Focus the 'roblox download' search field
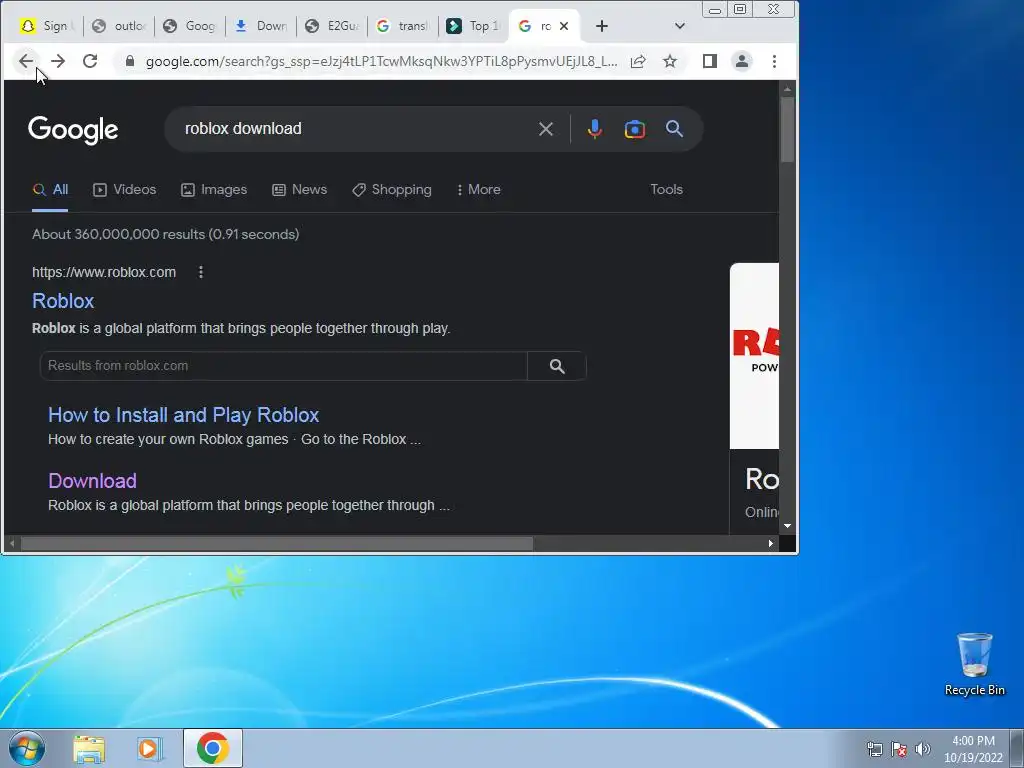Image resolution: width=1024 pixels, height=768 pixels. (x=353, y=129)
